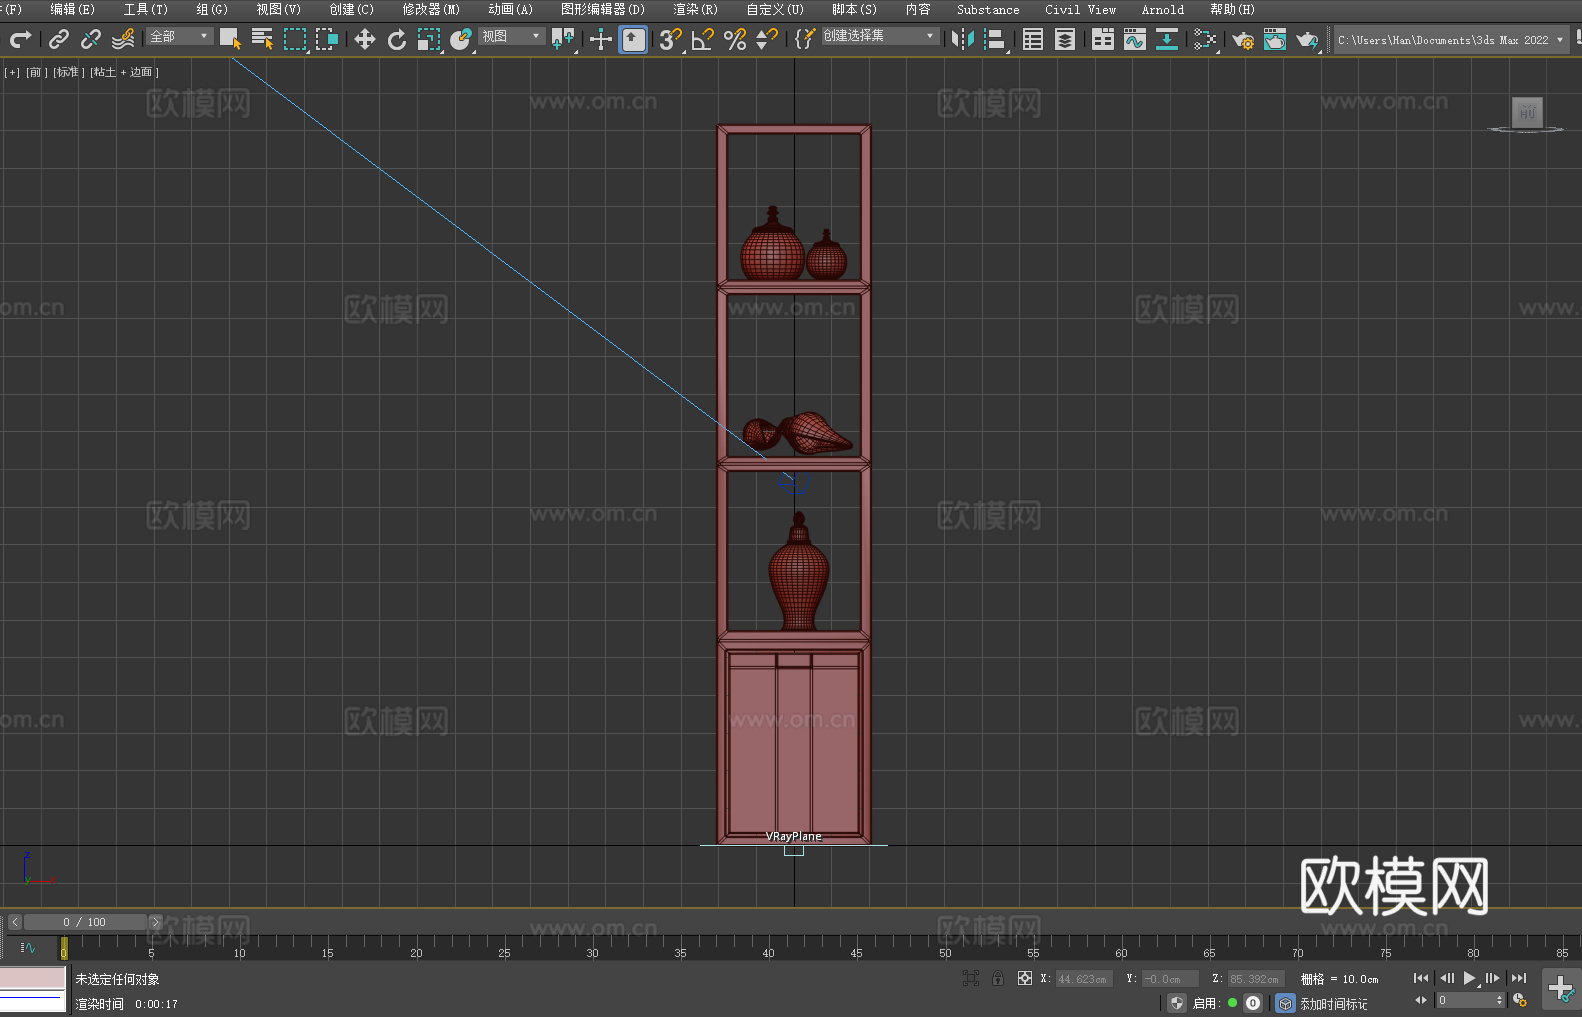Click the X coordinate field
1582x1017 pixels.
(1084, 979)
